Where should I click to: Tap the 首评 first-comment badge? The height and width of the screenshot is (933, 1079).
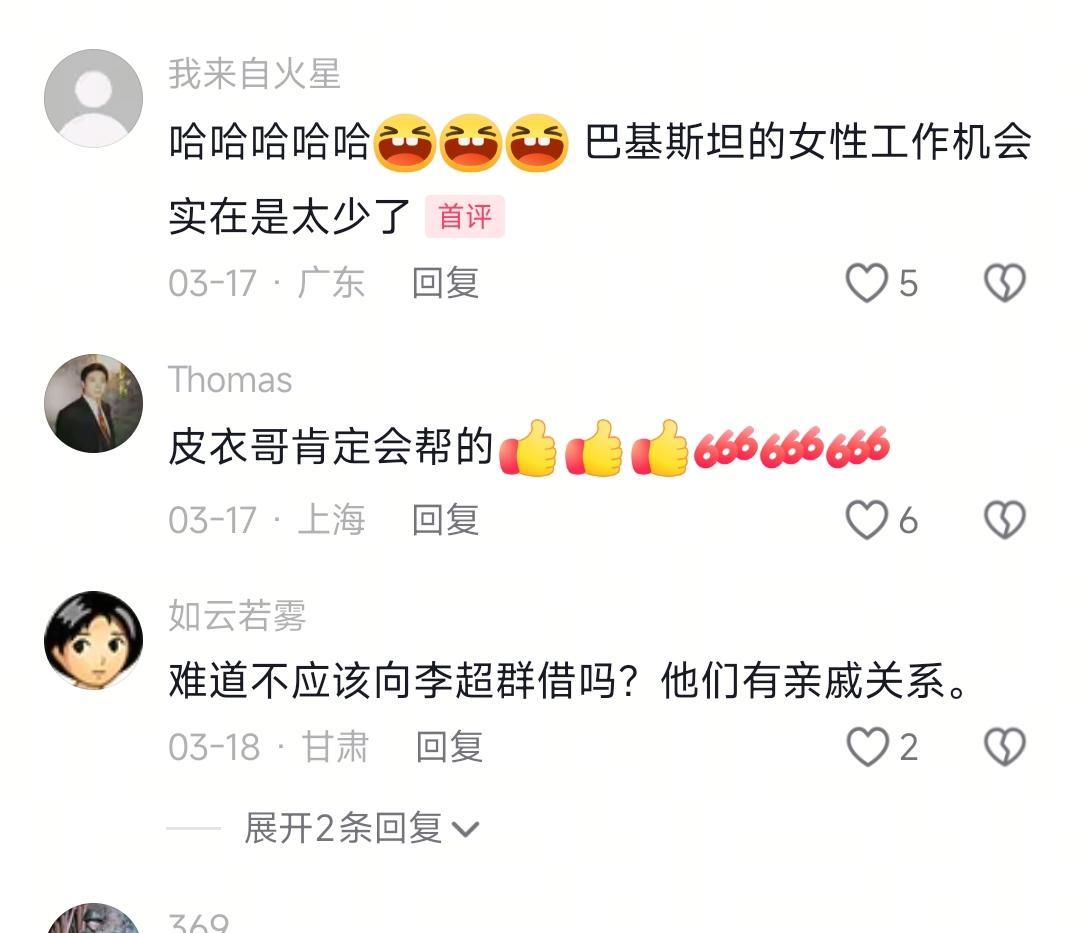pyautogui.click(x=465, y=217)
